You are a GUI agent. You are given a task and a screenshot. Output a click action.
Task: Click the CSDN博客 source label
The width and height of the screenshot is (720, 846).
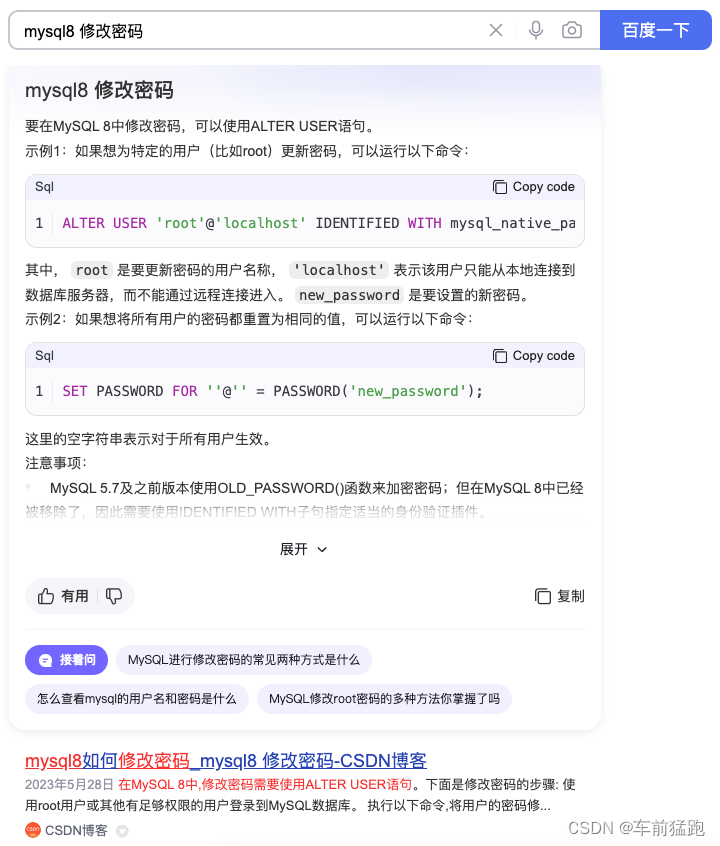tap(76, 830)
